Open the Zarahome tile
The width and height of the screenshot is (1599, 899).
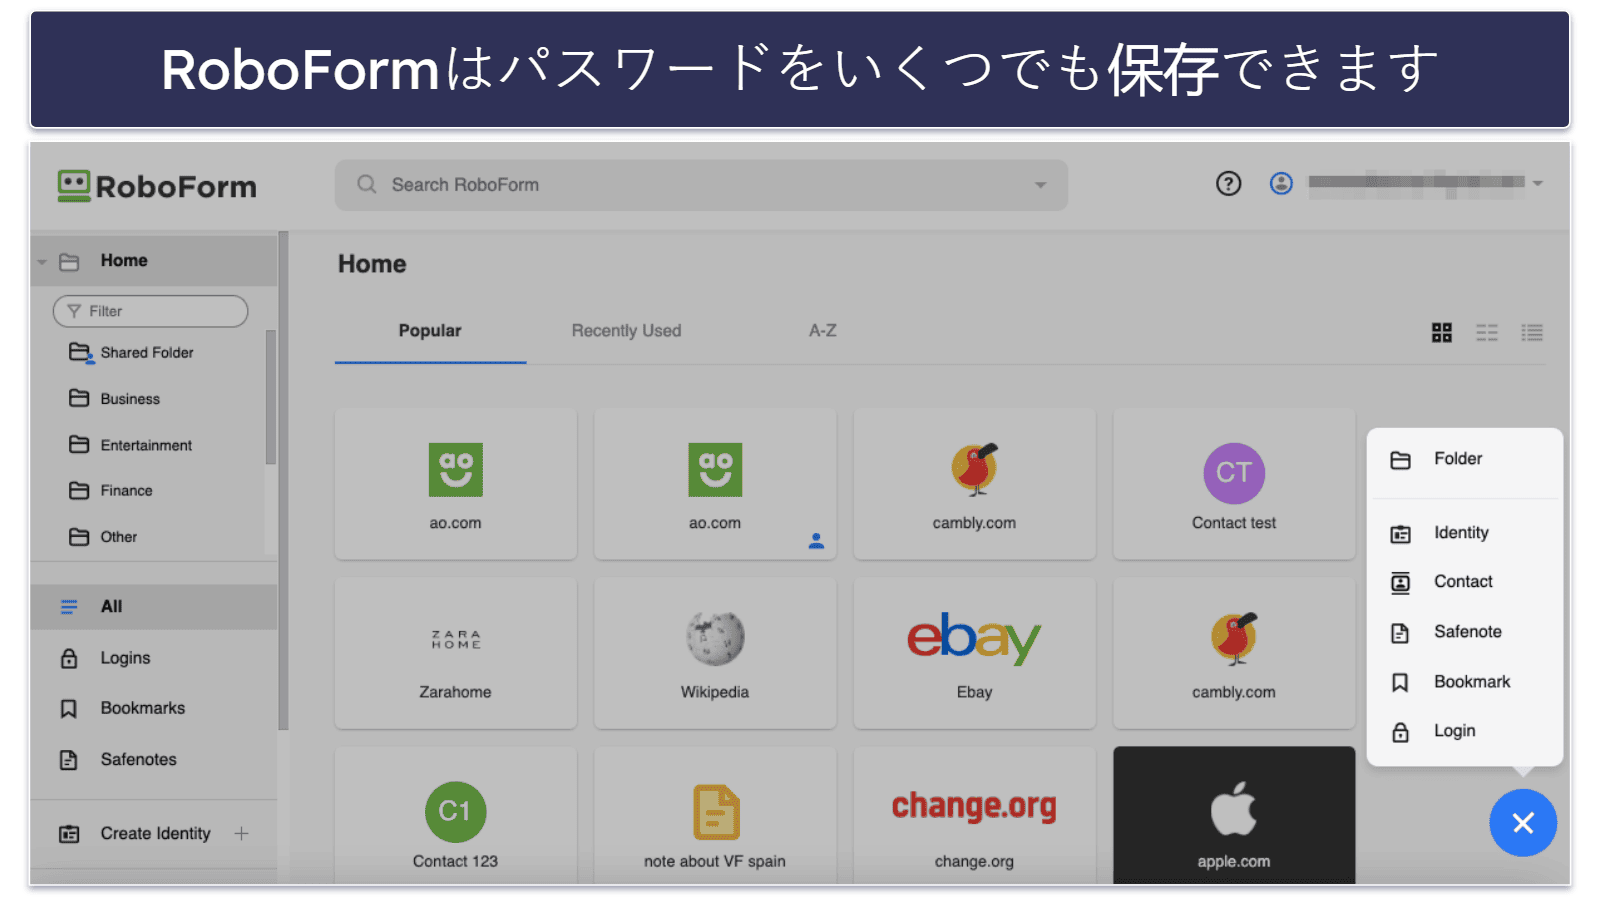455,653
